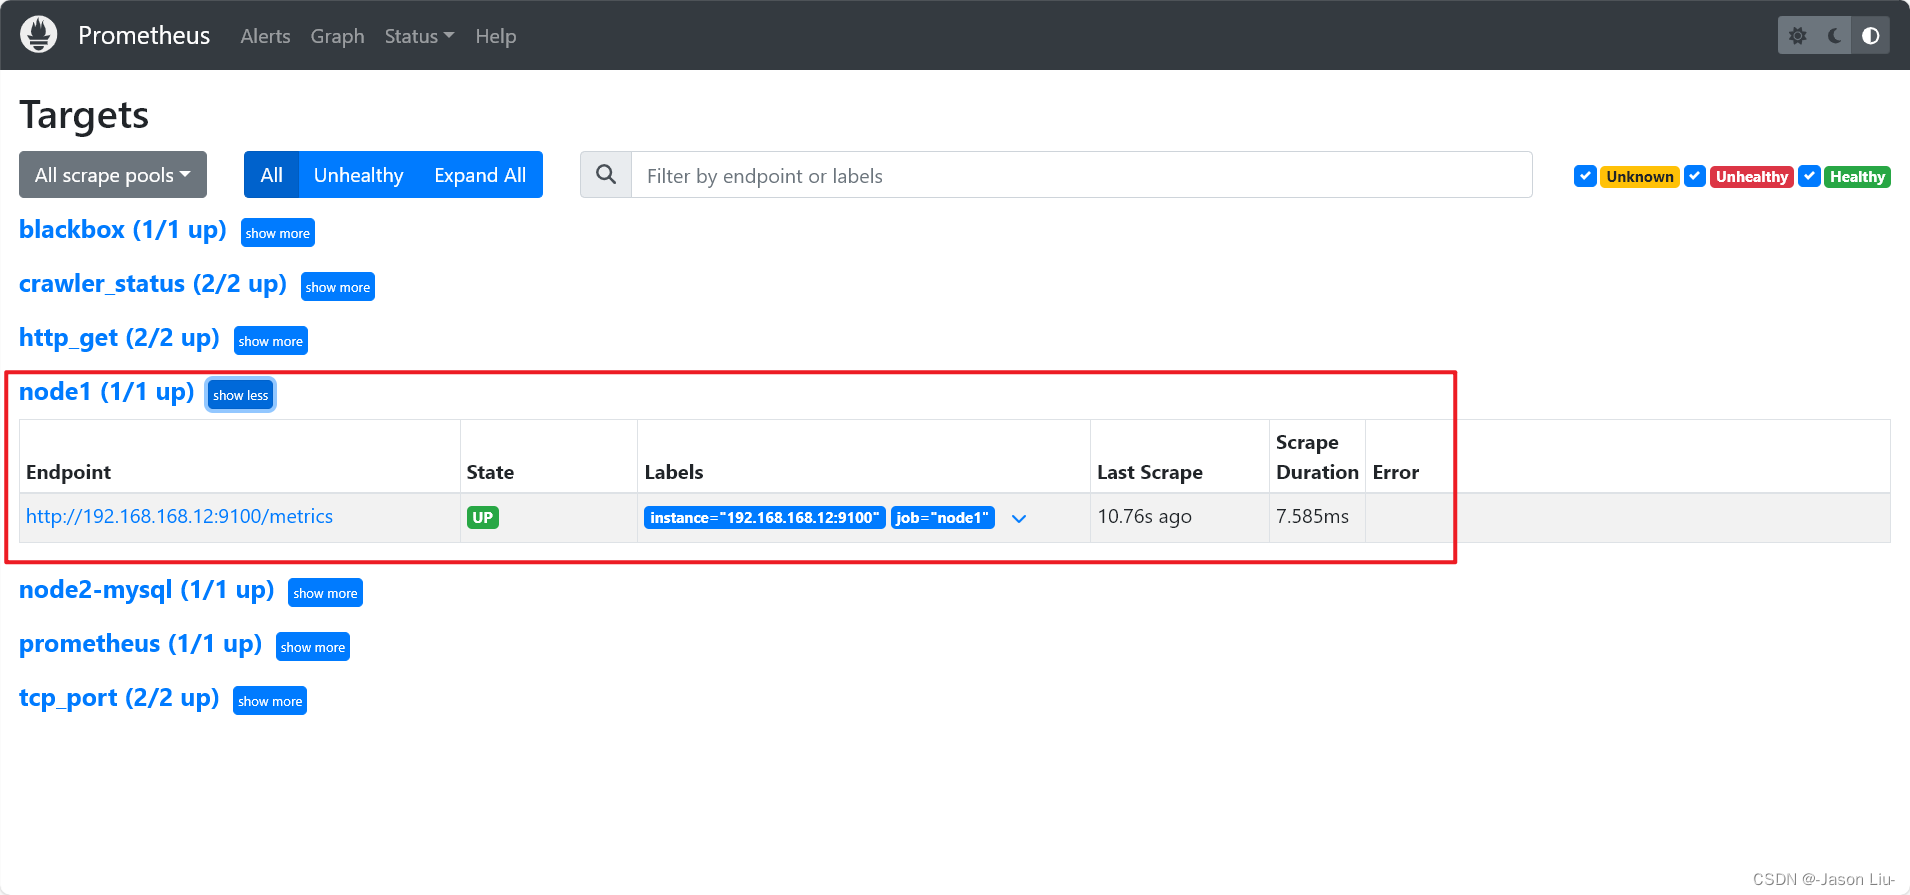Collapse node1 with show less
The width and height of the screenshot is (1910, 895).
tap(241, 395)
